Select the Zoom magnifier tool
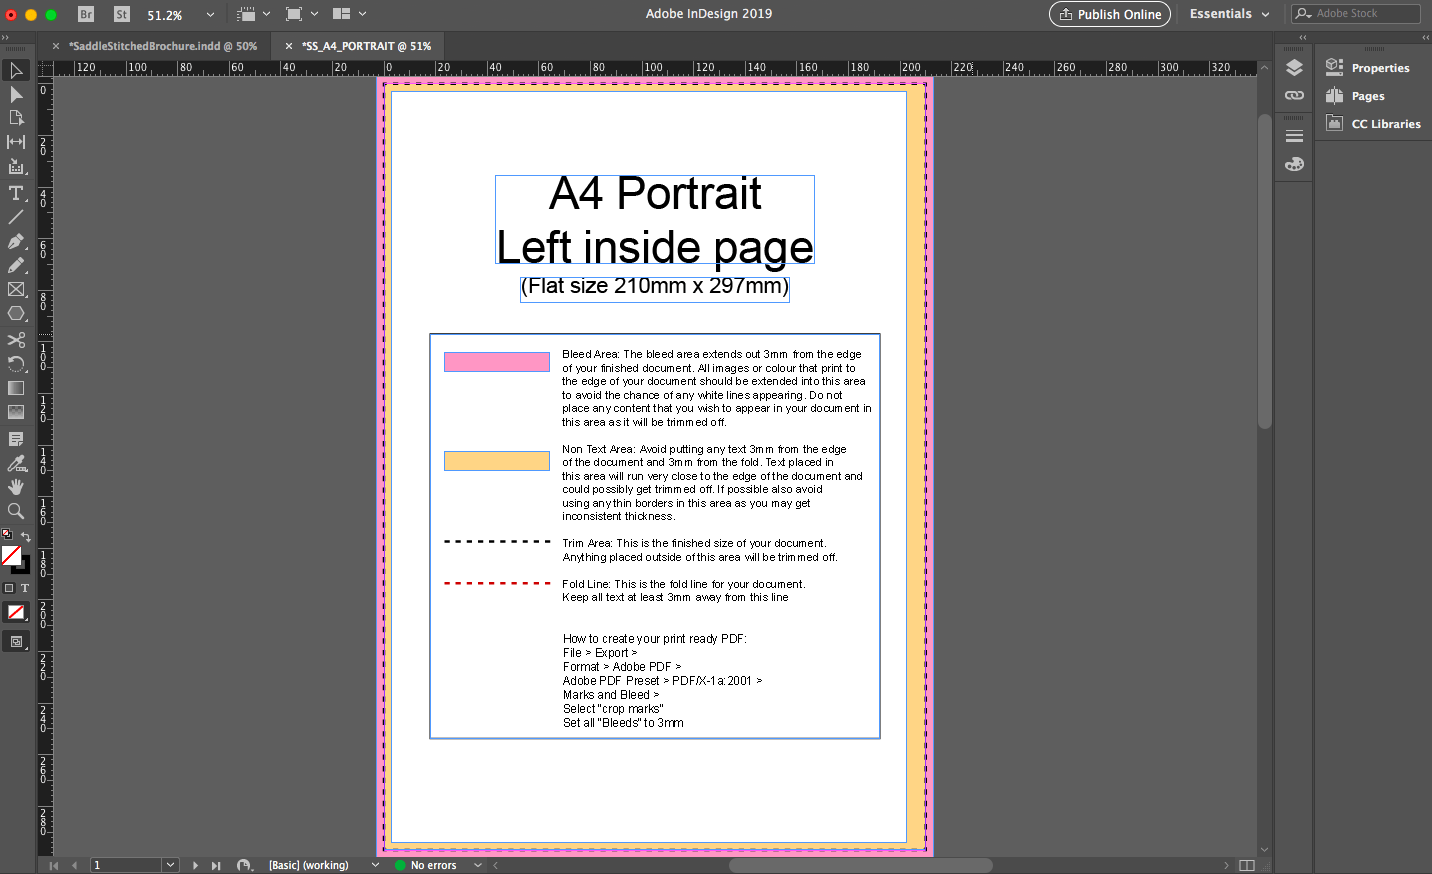Image resolution: width=1432 pixels, height=874 pixels. point(16,511)
